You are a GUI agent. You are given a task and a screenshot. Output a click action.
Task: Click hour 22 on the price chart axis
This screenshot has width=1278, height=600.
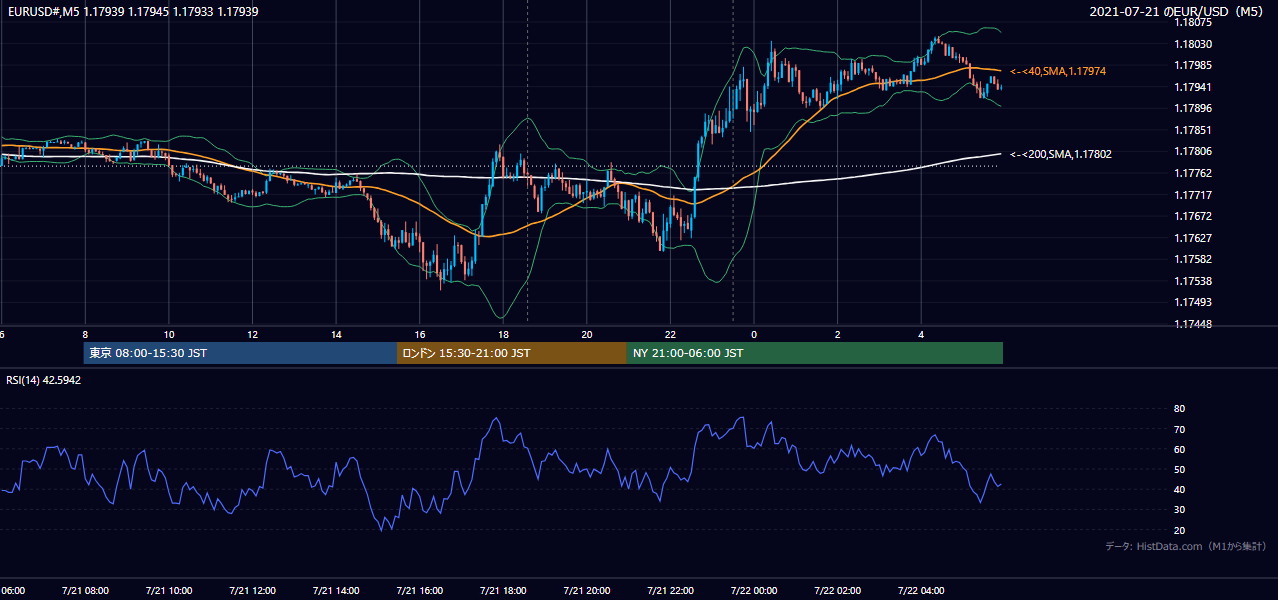[x=671, y=335]
